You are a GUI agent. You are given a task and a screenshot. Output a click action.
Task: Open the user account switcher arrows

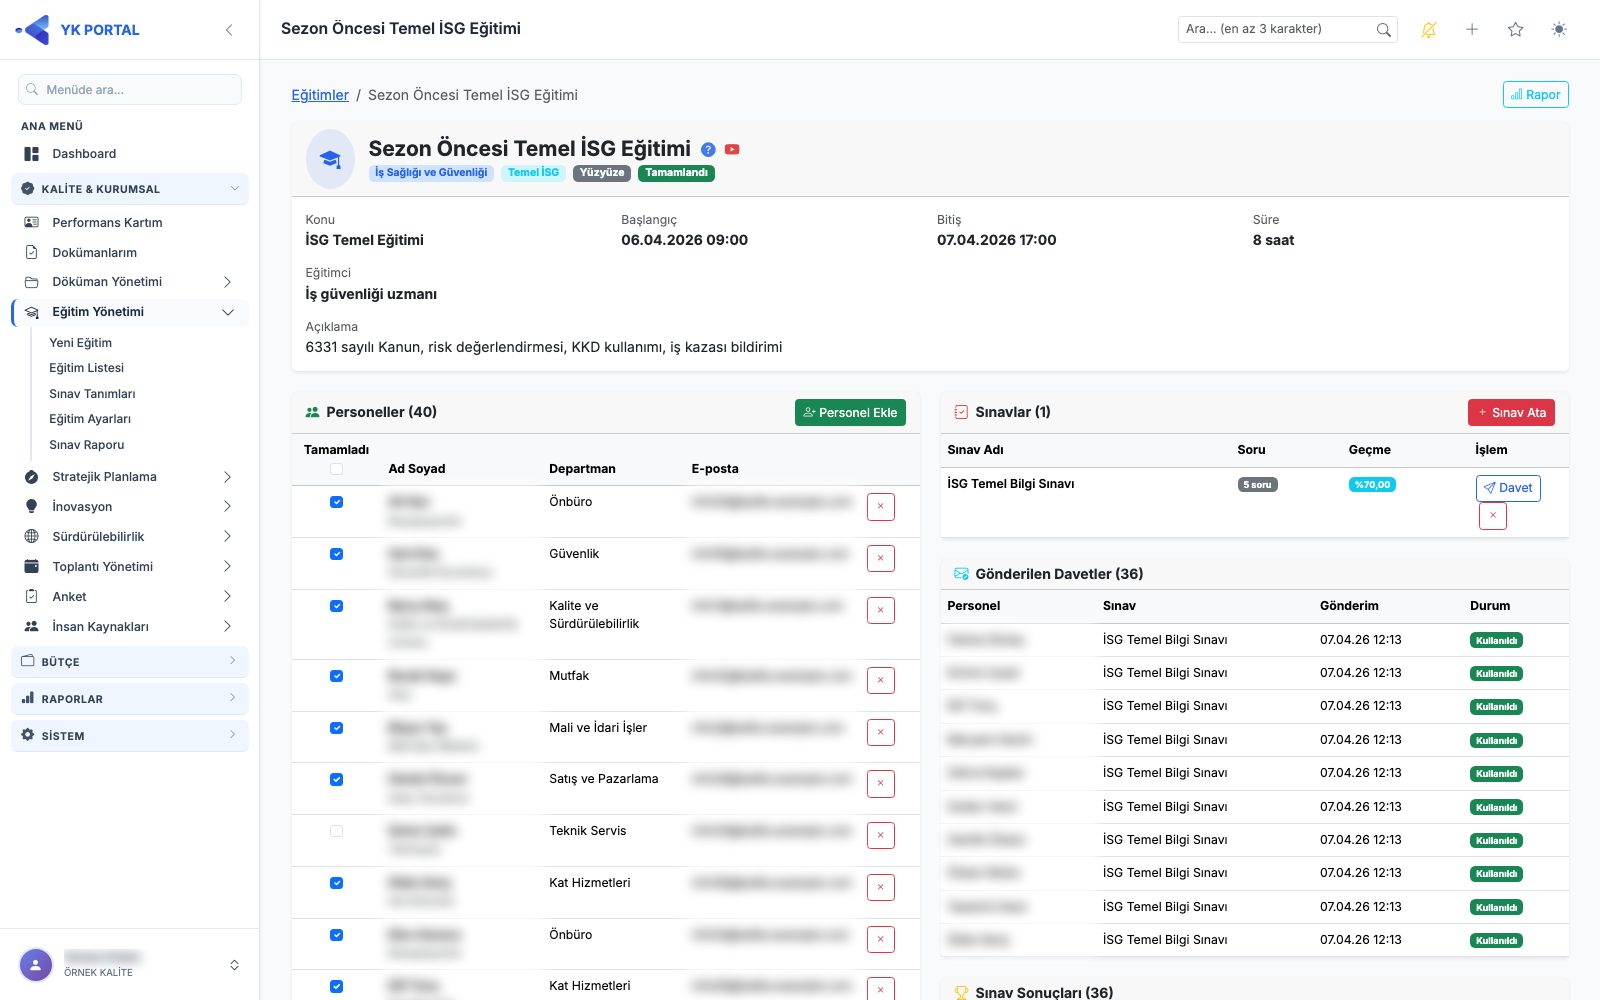[234, 965]
